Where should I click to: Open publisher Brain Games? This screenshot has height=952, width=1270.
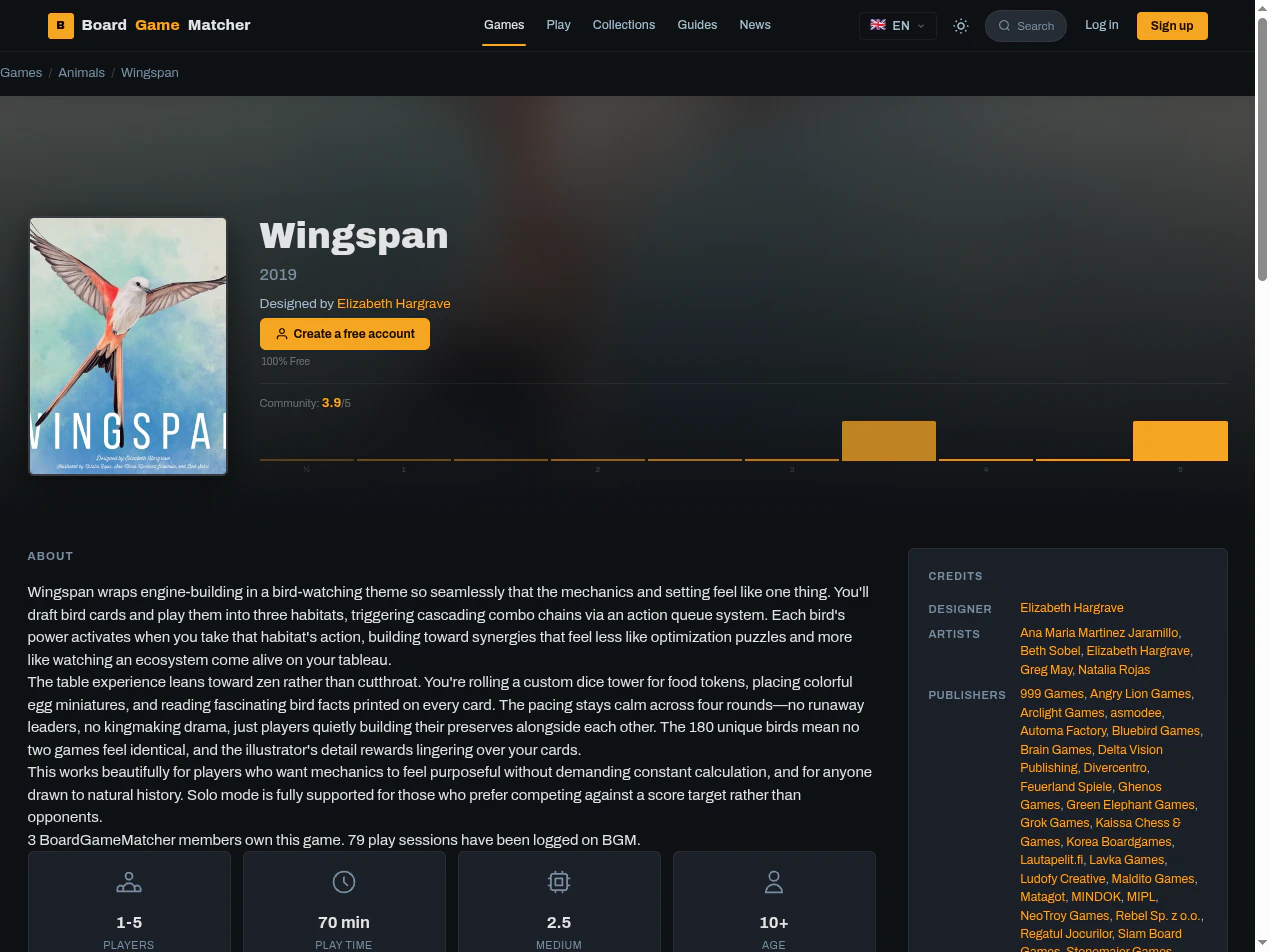(x=1056, y=750)
